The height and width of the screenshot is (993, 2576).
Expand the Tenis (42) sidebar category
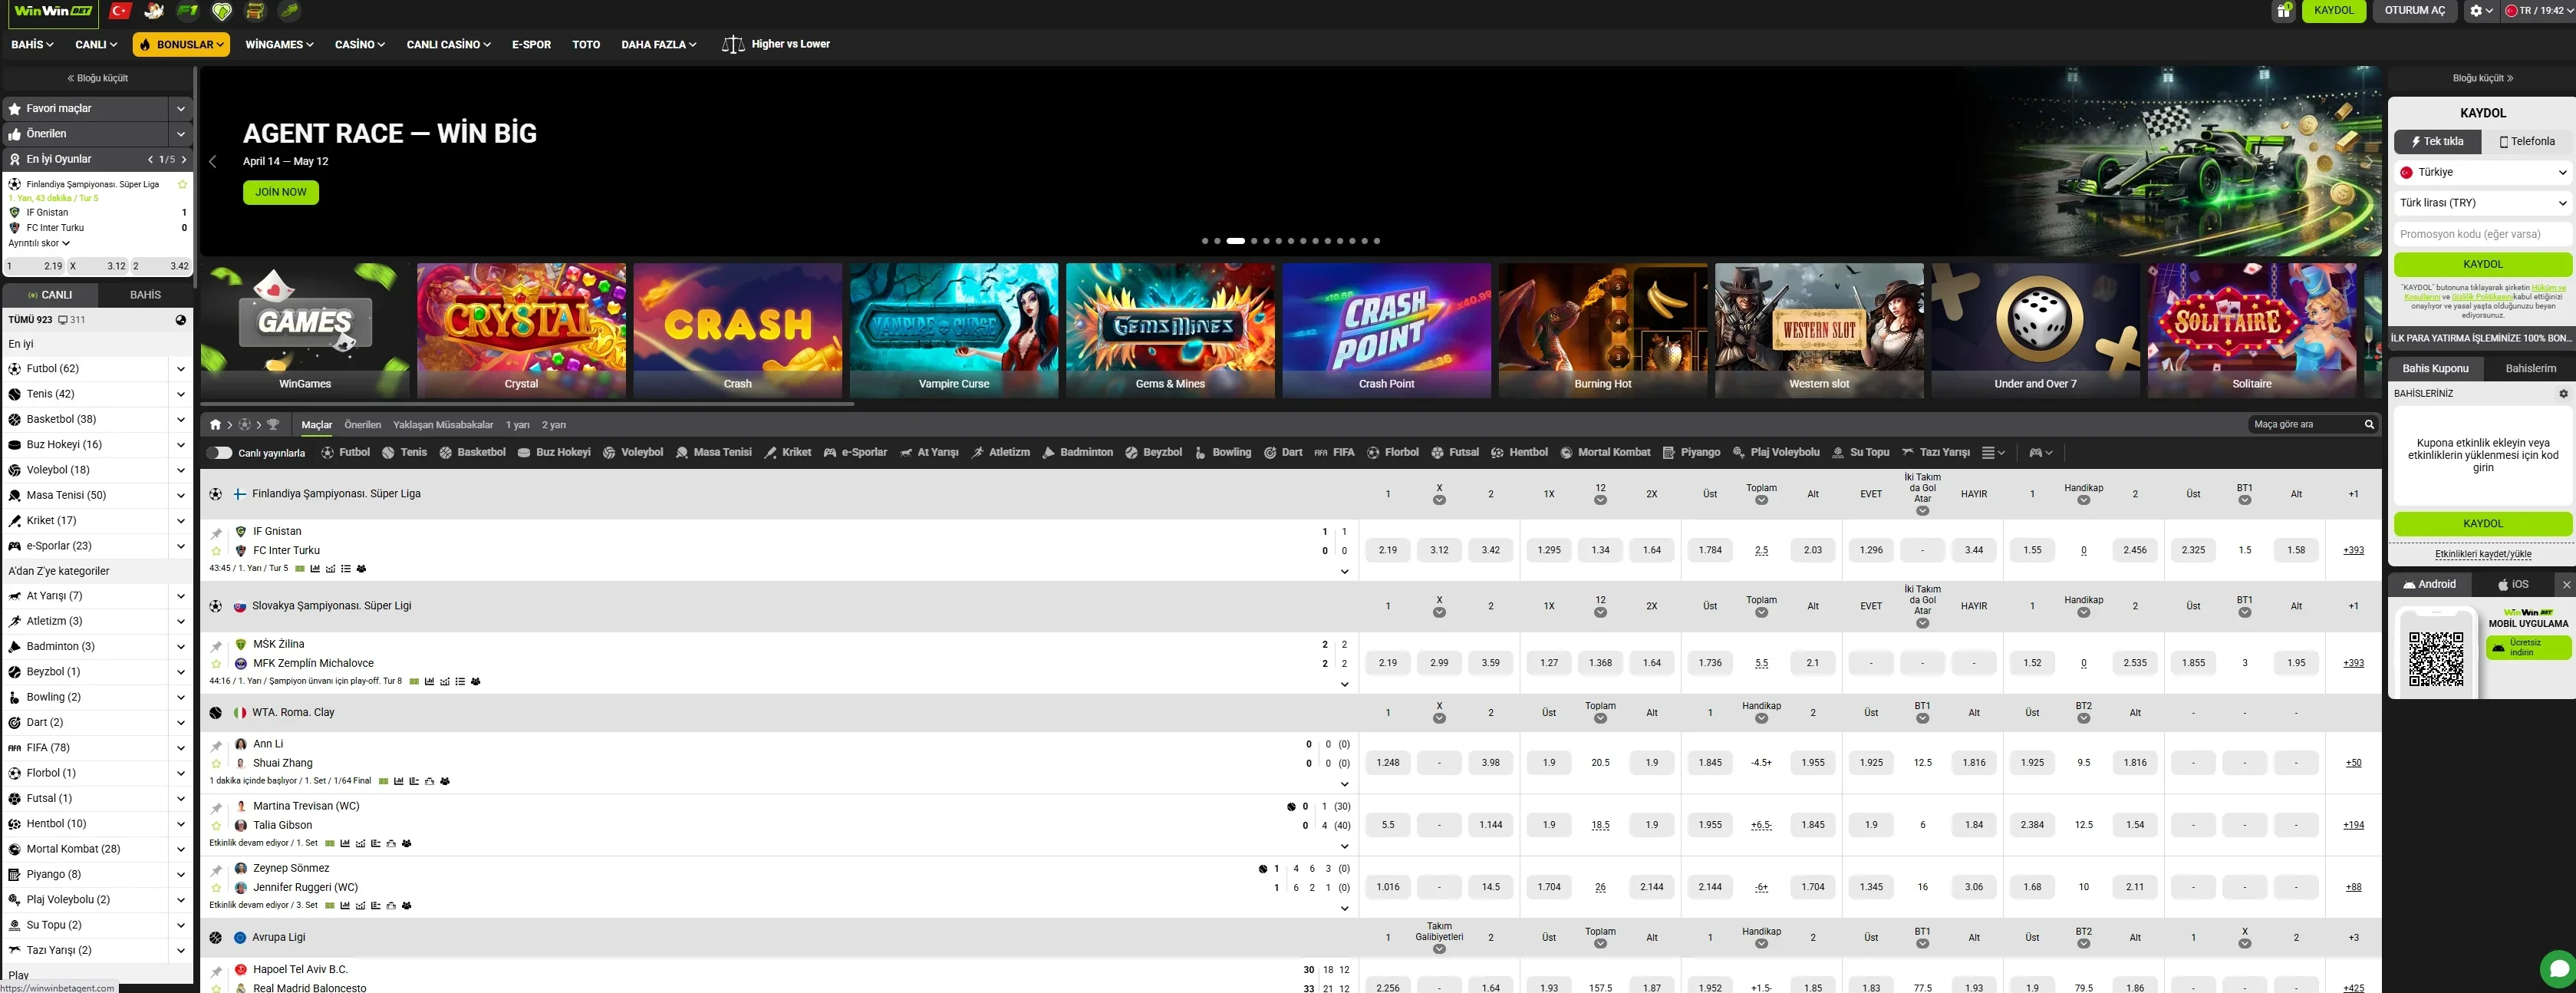pos(181,394)
